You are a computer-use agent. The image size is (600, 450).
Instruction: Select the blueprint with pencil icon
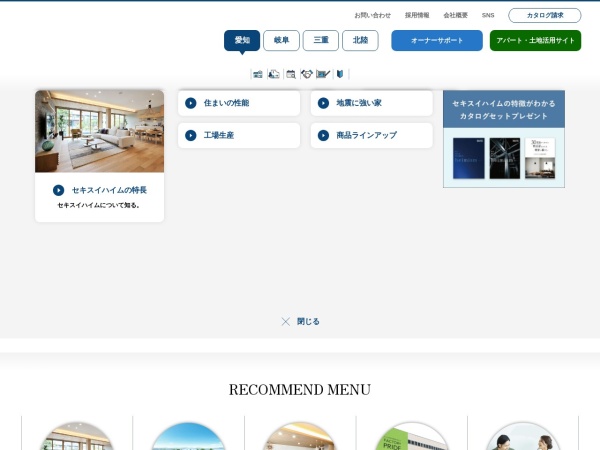[x=323, y=74]
